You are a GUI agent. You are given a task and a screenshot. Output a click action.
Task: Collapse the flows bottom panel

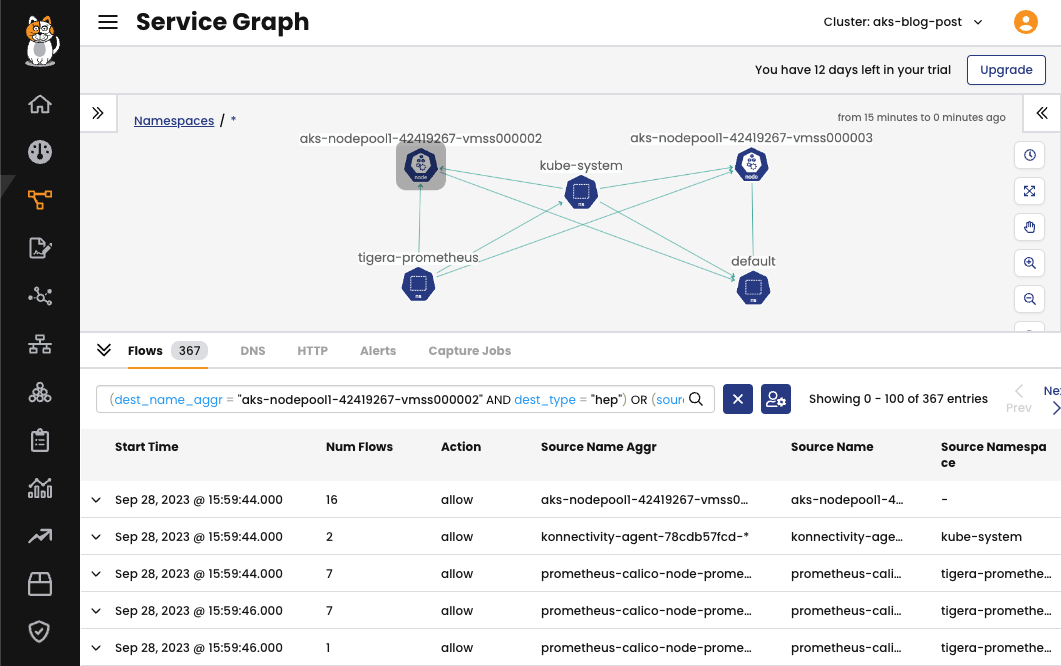click(x=104, y=350)
